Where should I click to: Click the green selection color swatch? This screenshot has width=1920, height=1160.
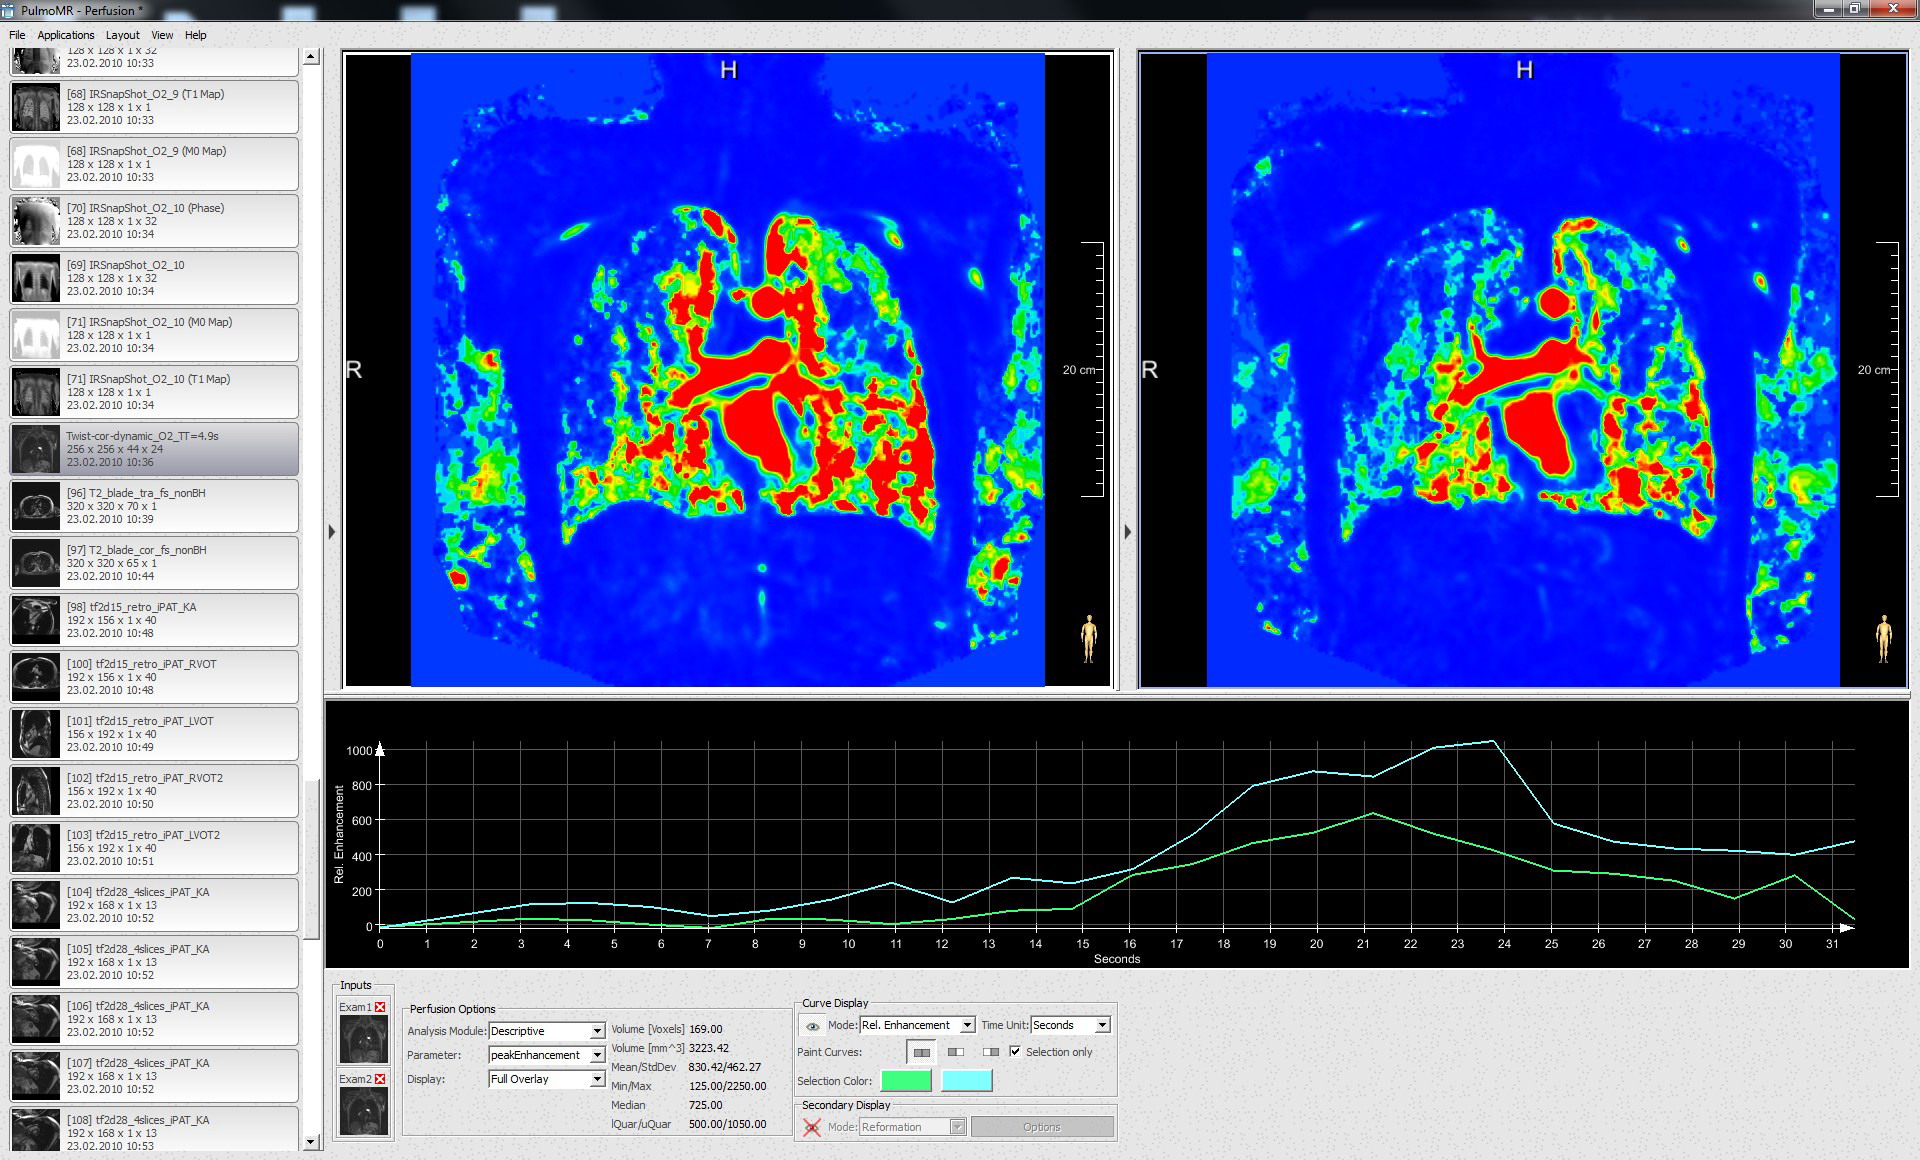click(x=906, y=1080)
